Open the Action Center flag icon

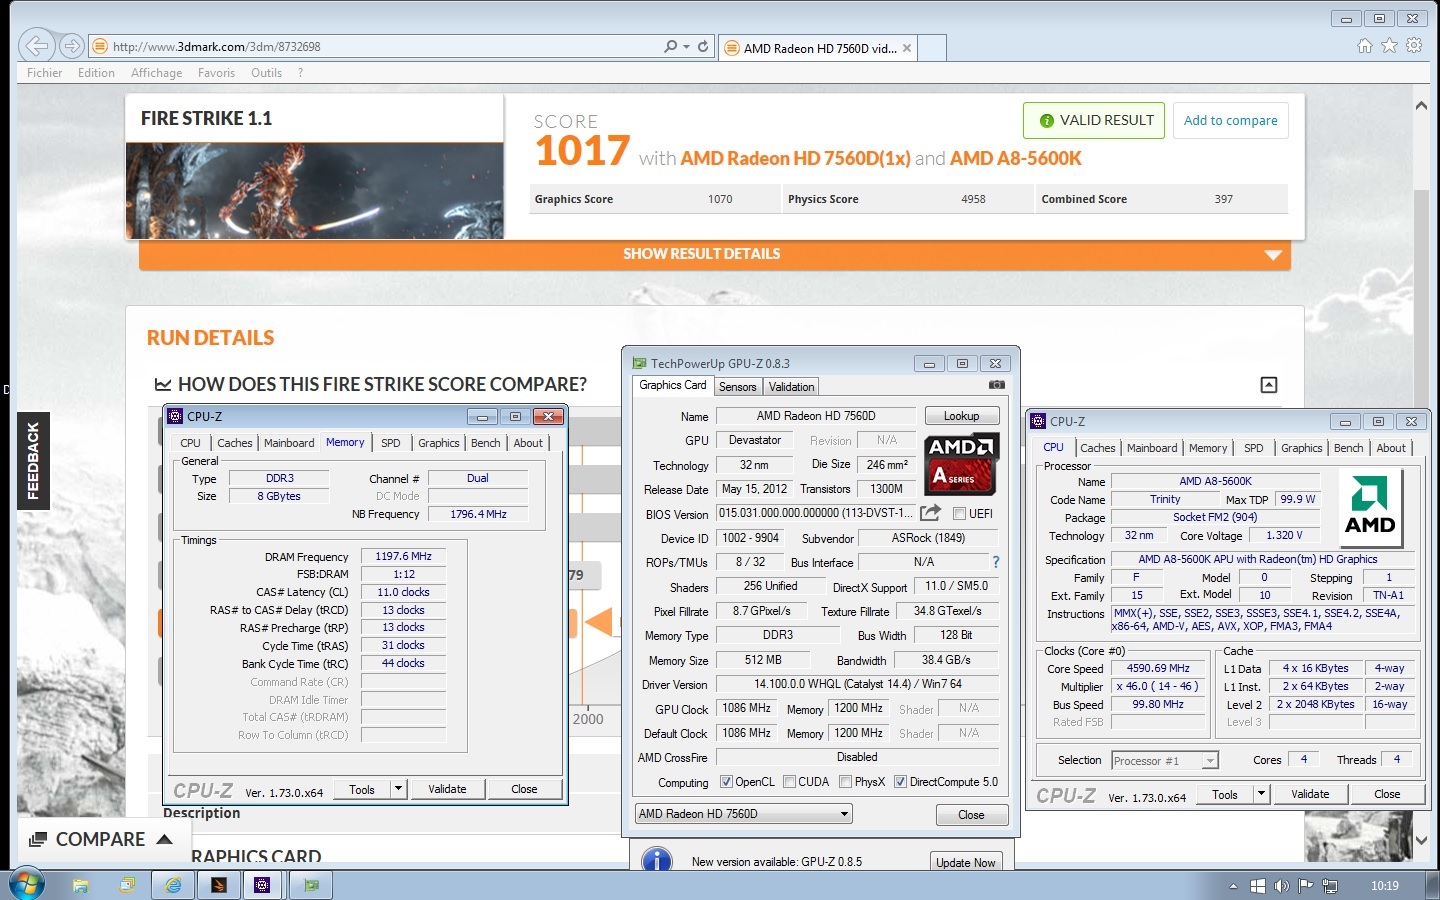pyautogui.click(x=1306, y=886)
